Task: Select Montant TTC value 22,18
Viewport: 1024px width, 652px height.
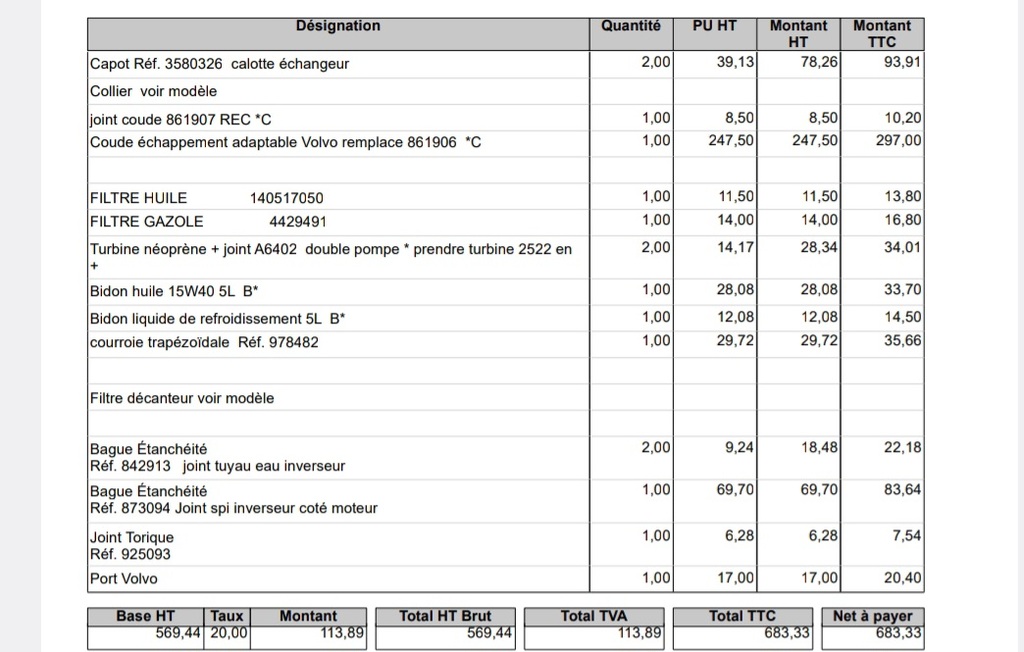Action: (x=903, y=448)
